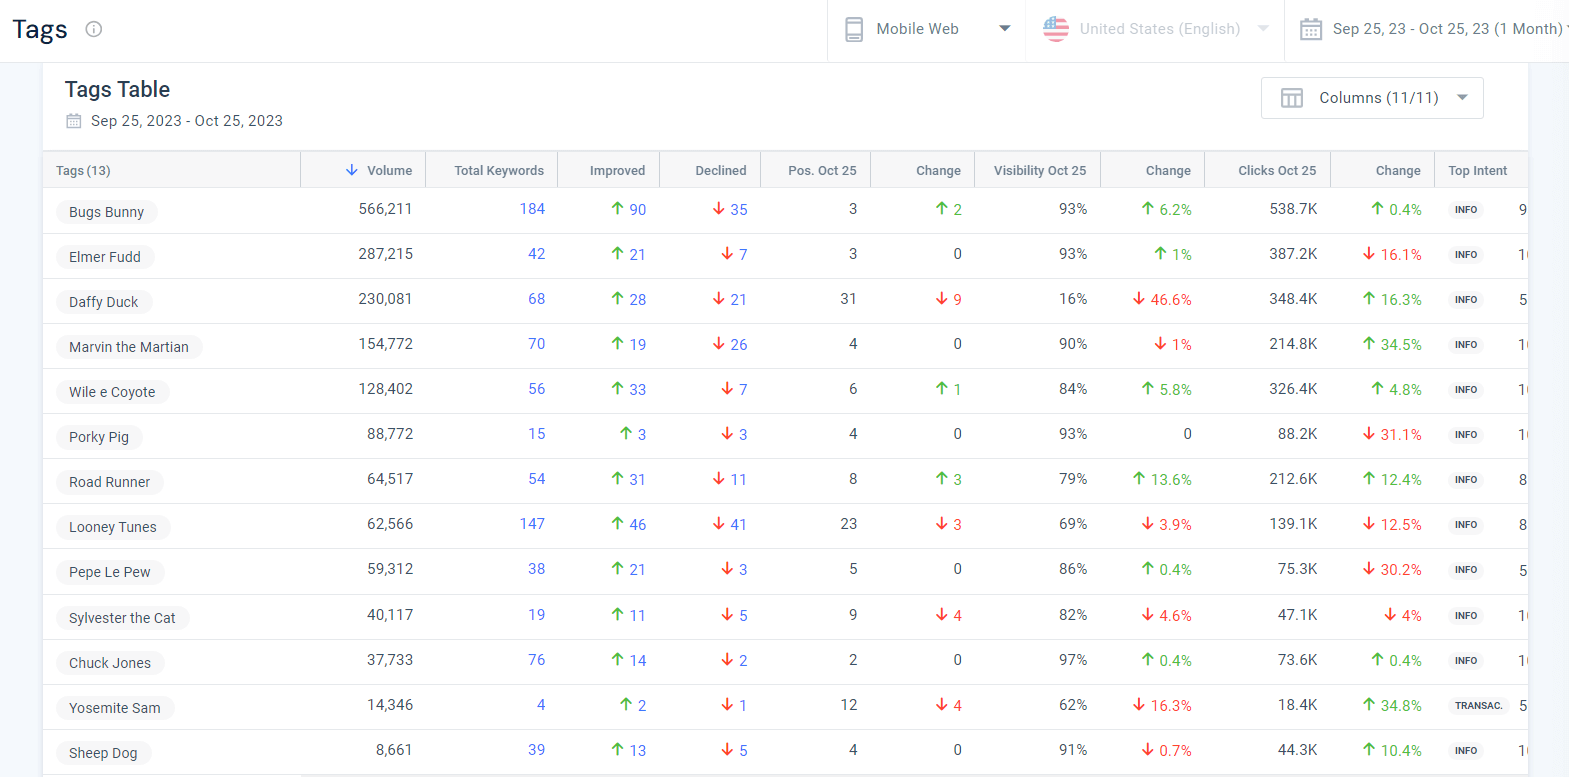The height and width of the screenshot is (777, 1569).
Task: Open the Daffy Duck tag
Action: 104,302
